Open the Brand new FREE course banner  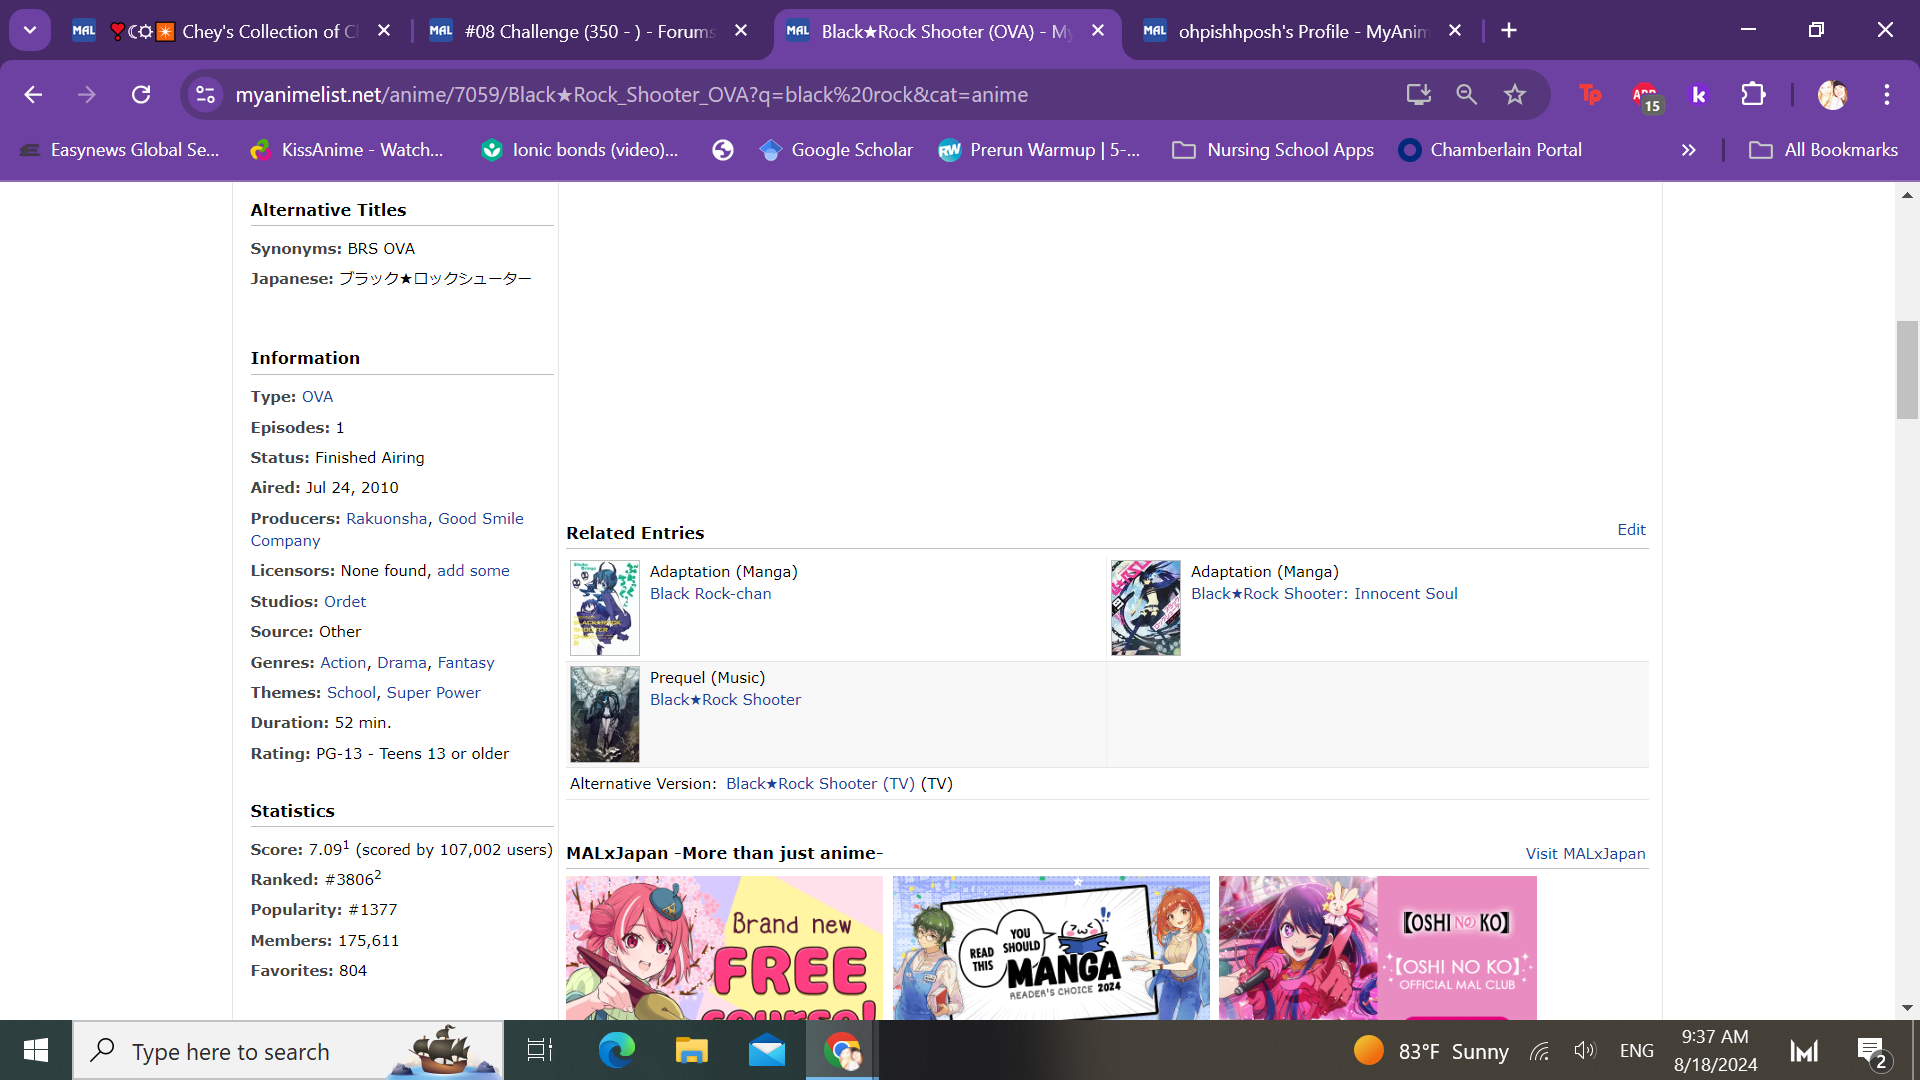tap(724, 948)
